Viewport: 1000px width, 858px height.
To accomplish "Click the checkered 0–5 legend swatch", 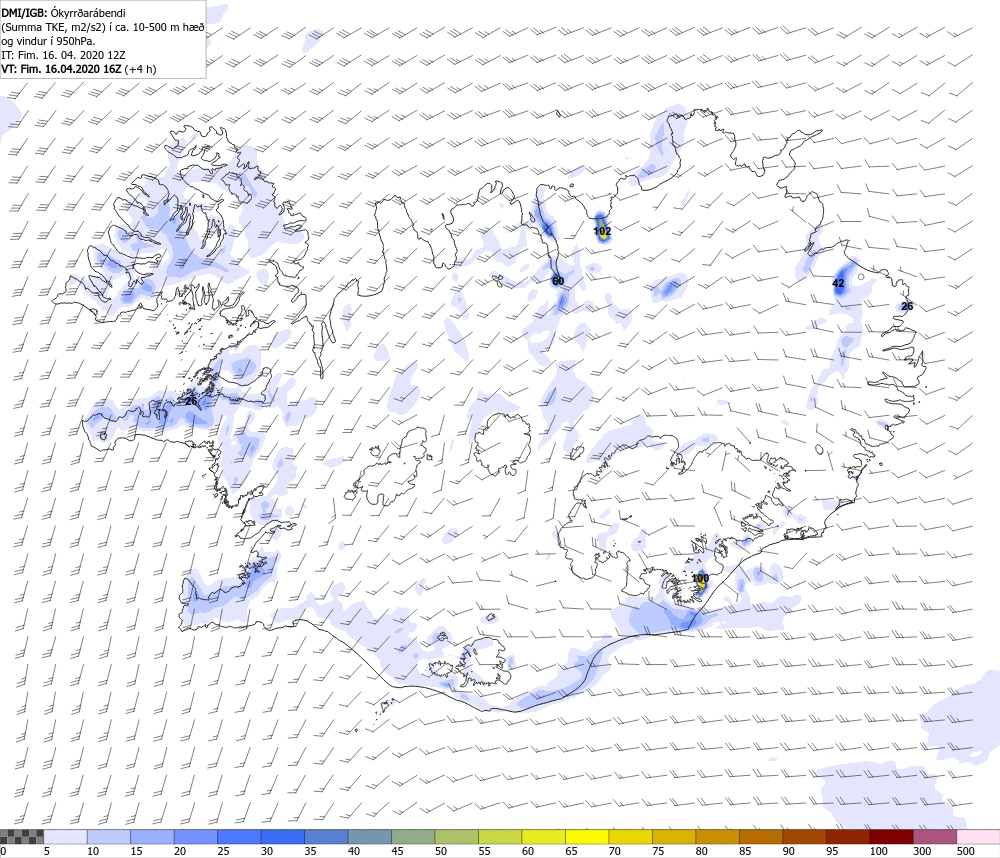I will point(22,837).
